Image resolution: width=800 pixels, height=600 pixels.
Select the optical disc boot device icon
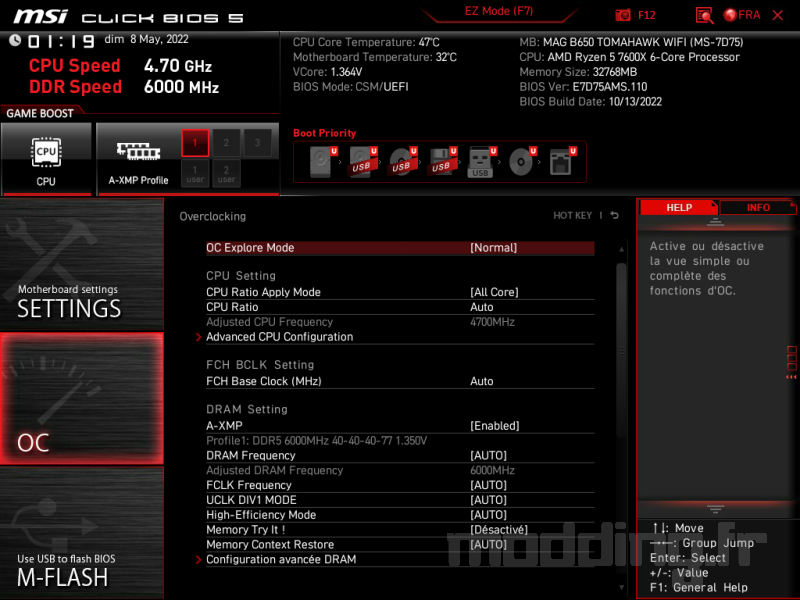coord(521,162)
